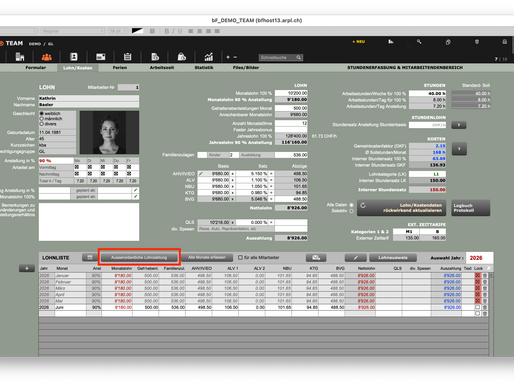Toggle Lock checkbox for Juni row
The height and width of the screenshot is (386, 514).
[477, 307]
